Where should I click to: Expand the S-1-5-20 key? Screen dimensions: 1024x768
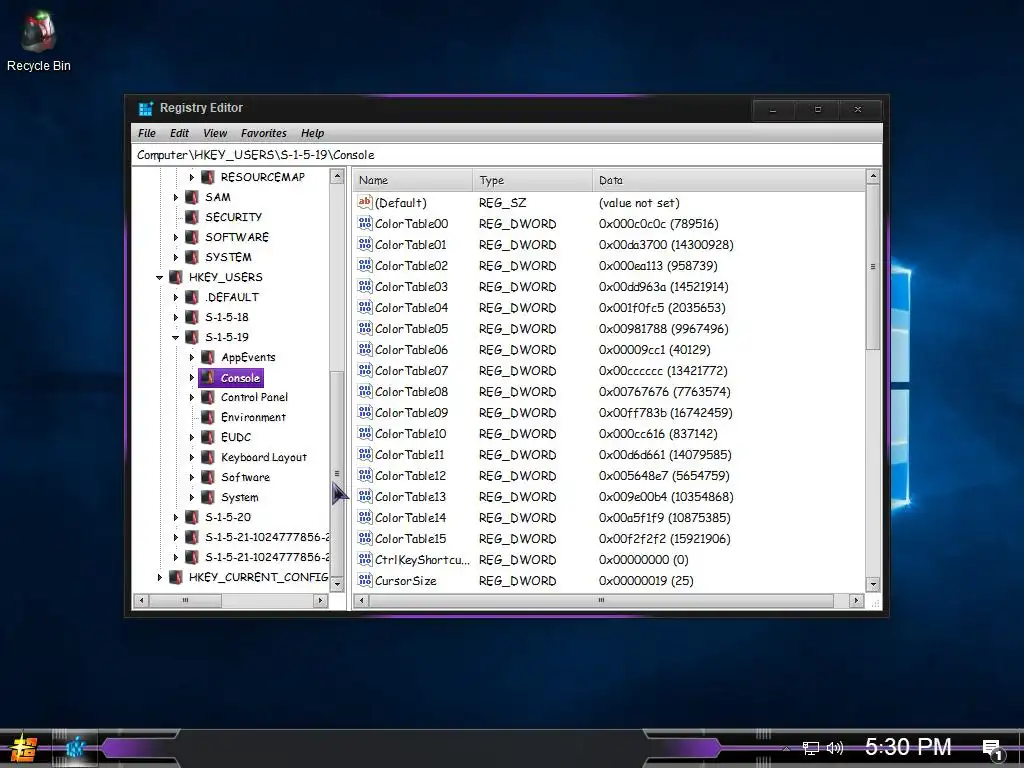tap(176, 517)
